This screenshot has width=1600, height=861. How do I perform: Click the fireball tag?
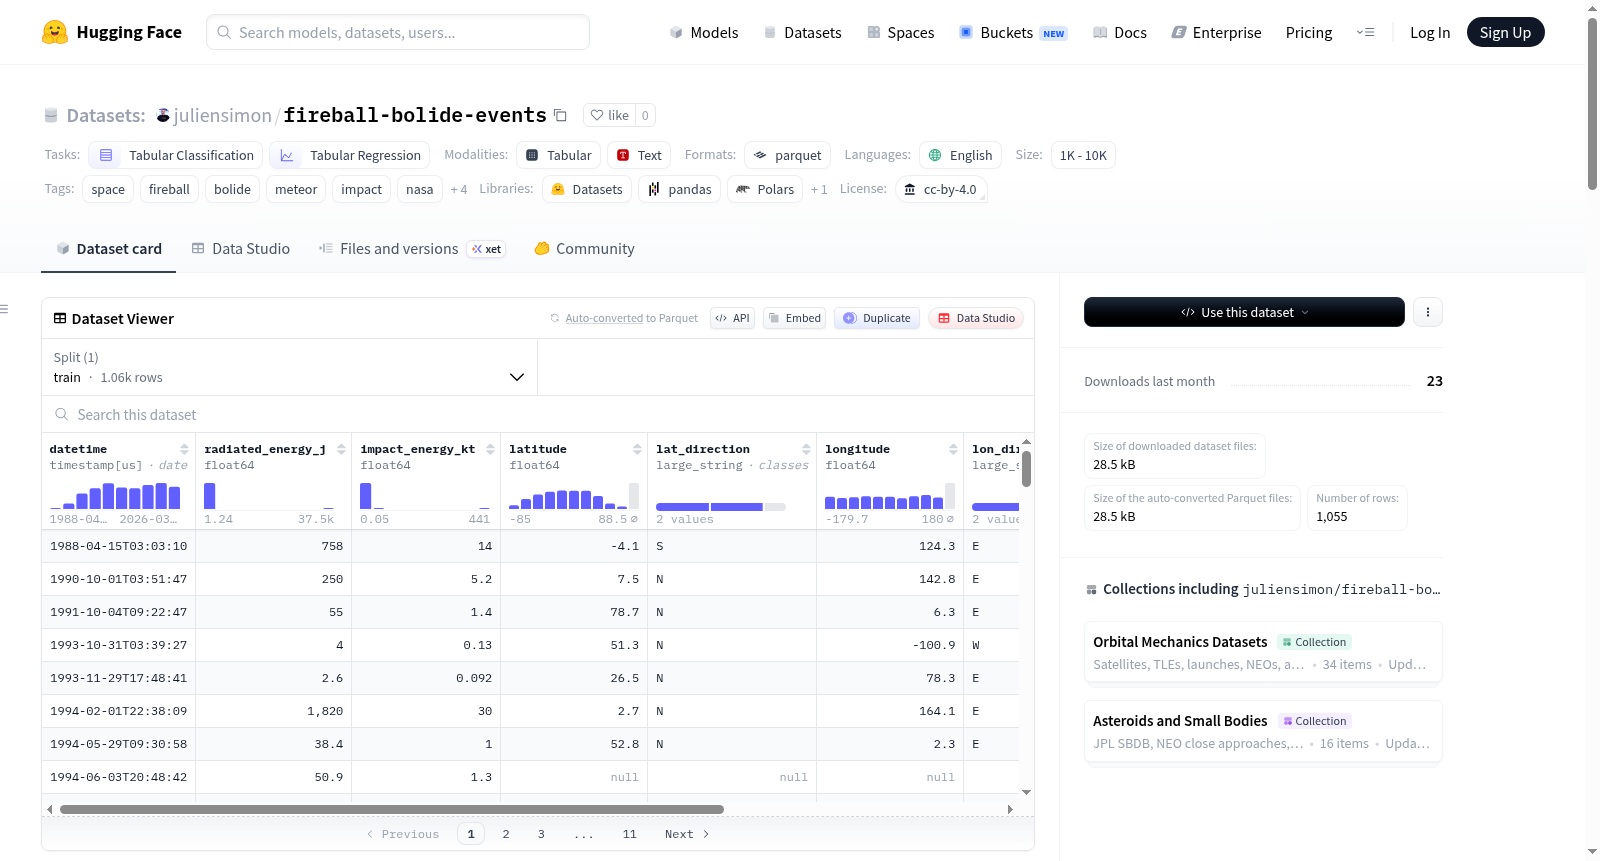[x=169, y=189]
